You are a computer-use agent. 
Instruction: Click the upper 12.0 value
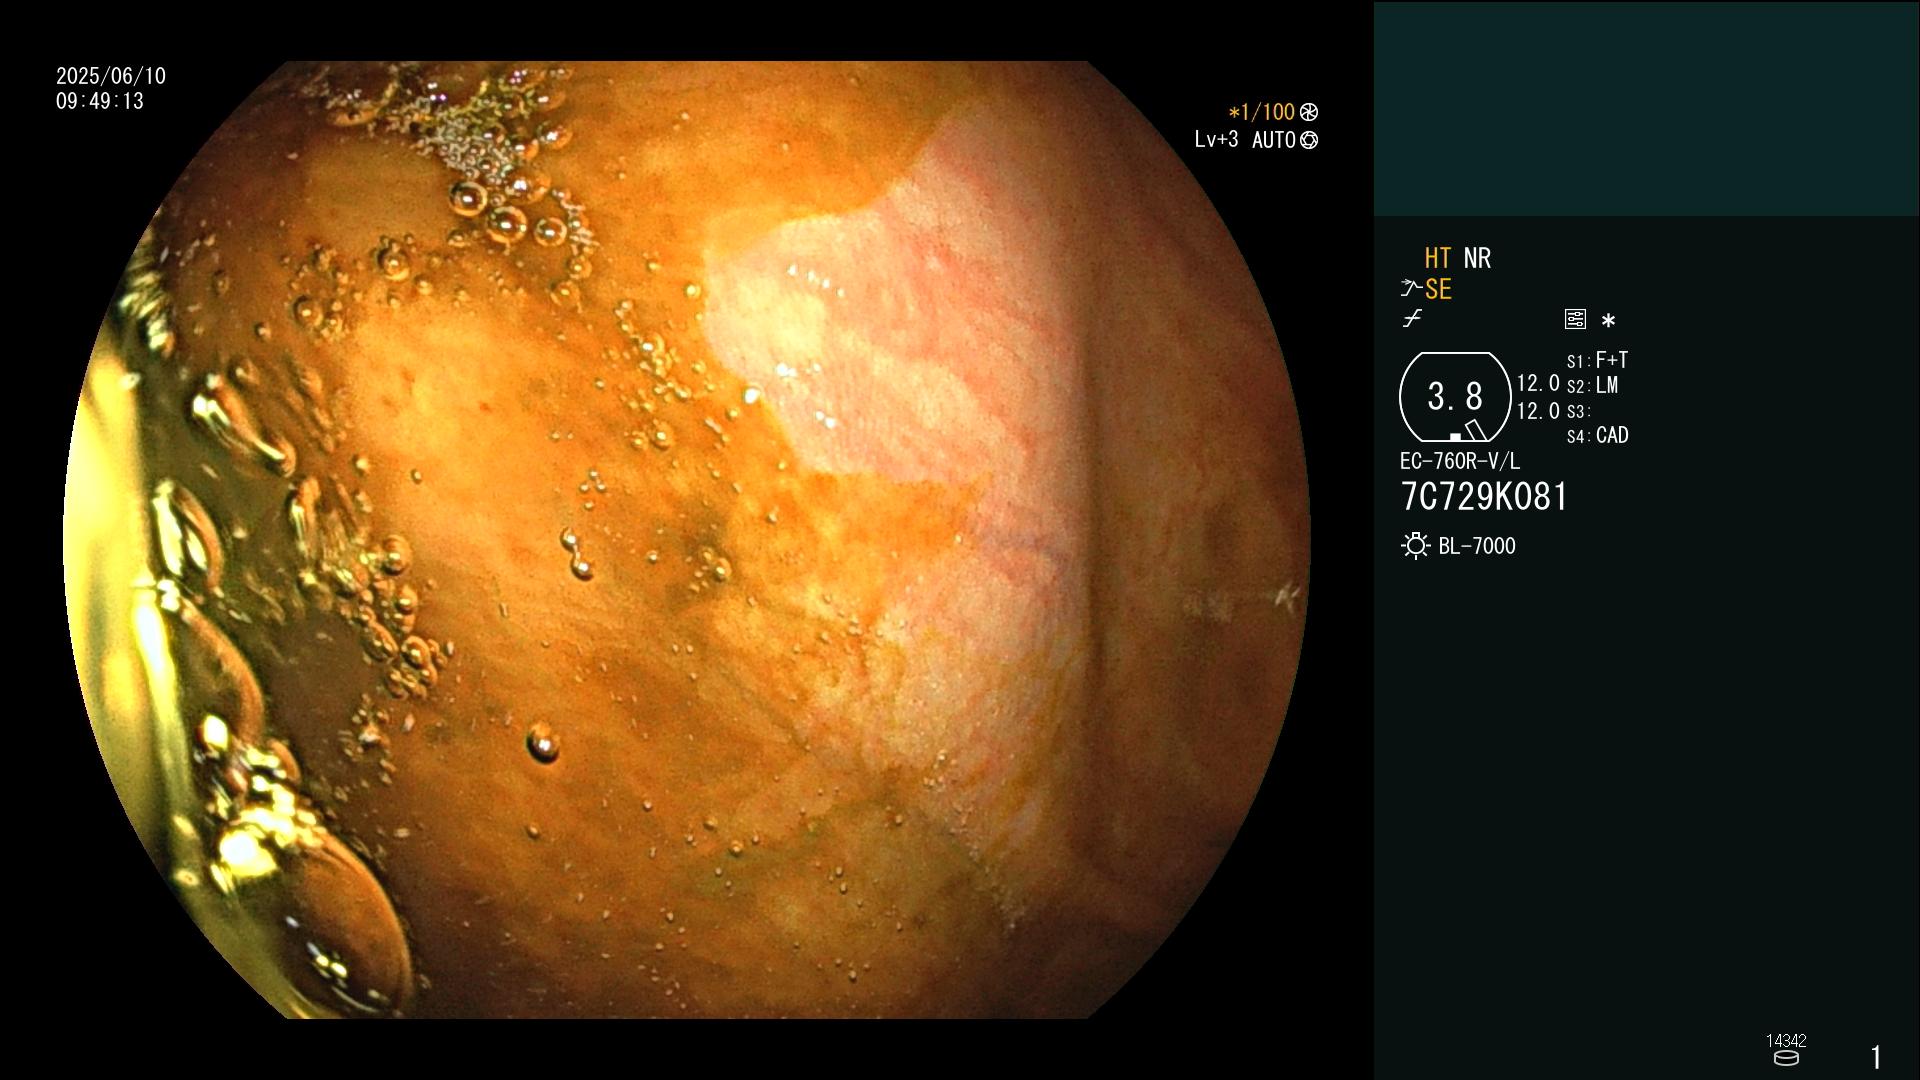(1538, 384)
